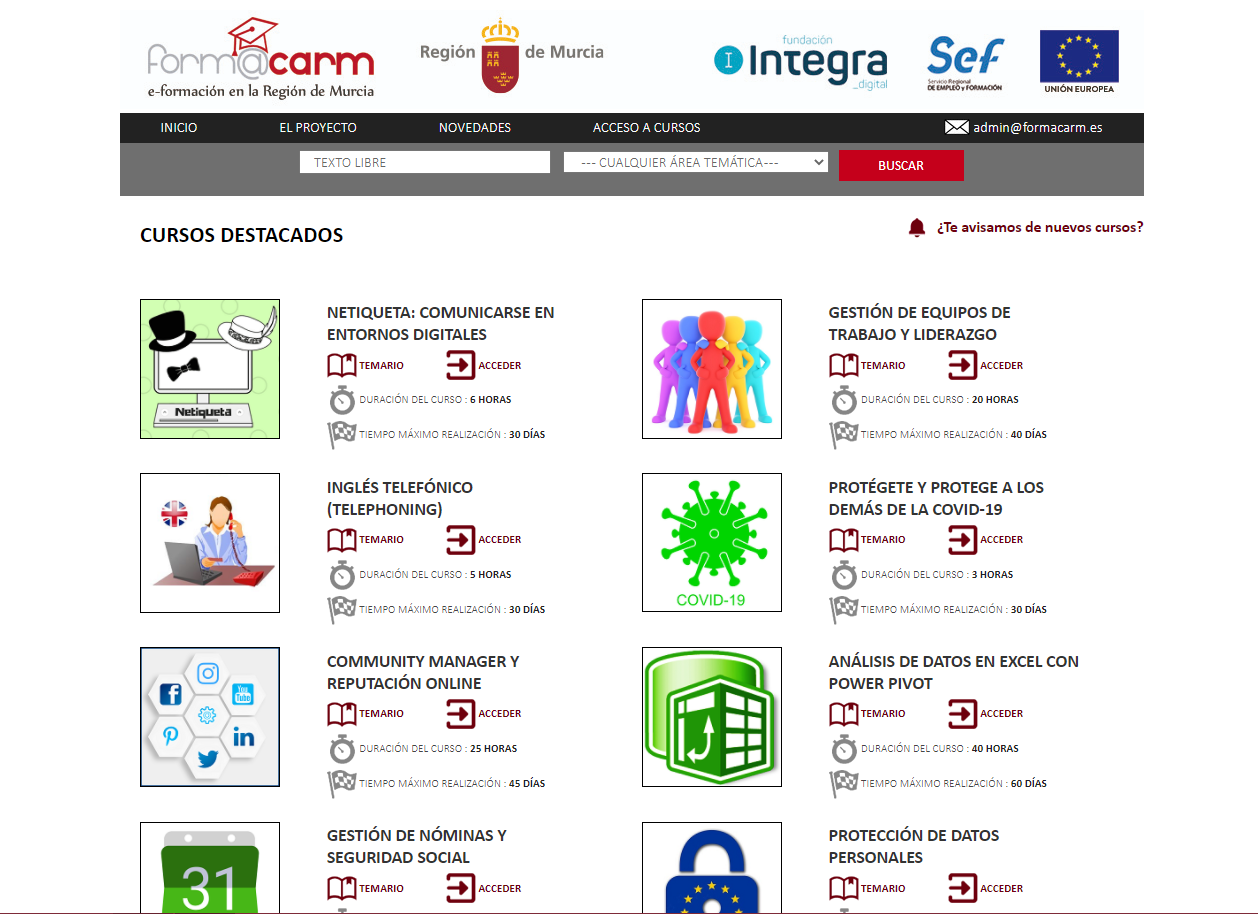Click Acceder arrow icon for Gestión de Equipos course

click(x=963, y=365)
